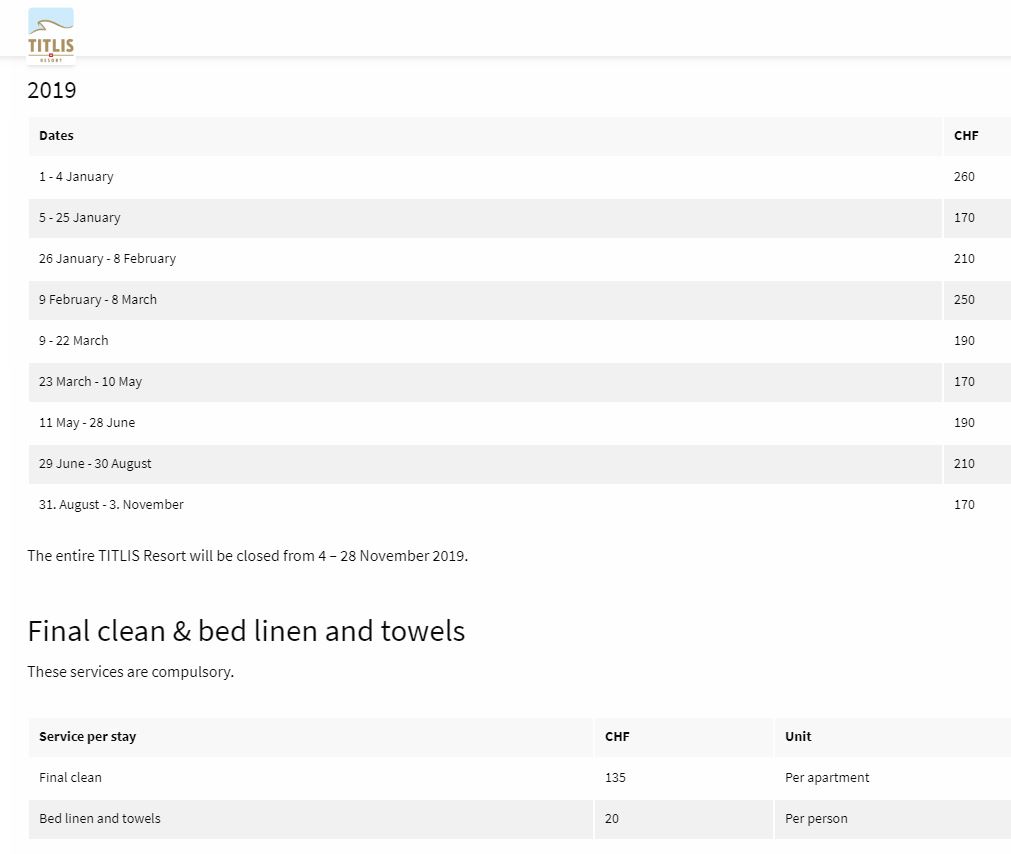Select the 11 May - 28 June row
Viewport: 1011px width, 854px height.
coord(87,423)
